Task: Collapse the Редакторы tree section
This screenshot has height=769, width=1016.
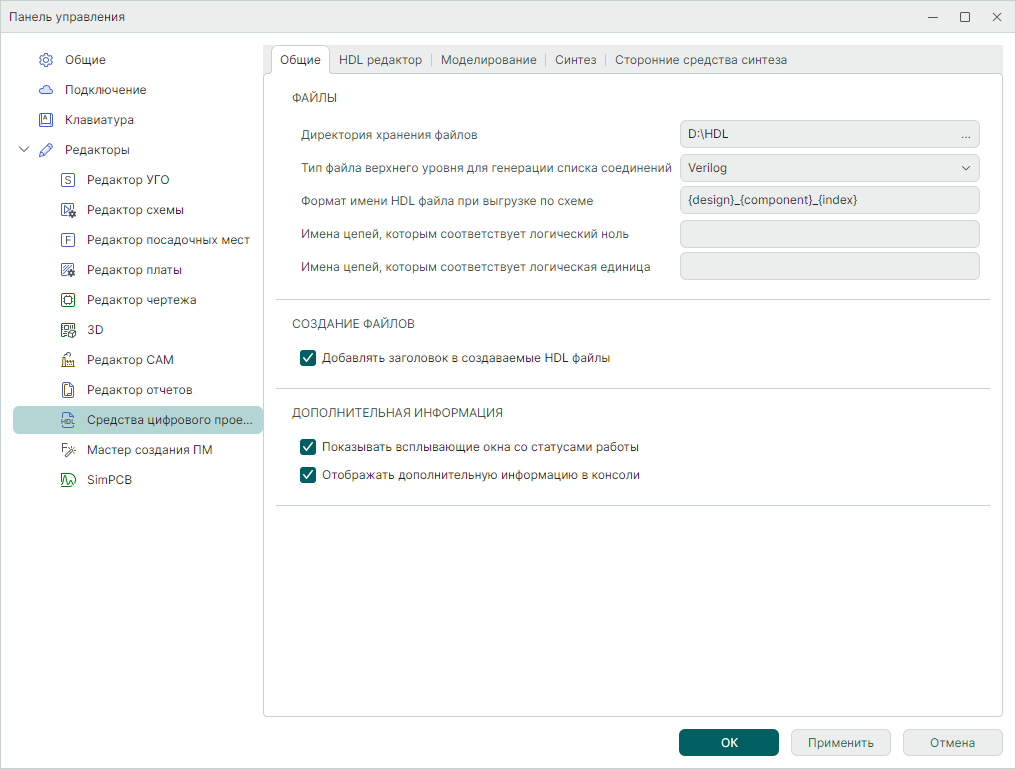Action: pyautogui.click(x=24, y=150)
